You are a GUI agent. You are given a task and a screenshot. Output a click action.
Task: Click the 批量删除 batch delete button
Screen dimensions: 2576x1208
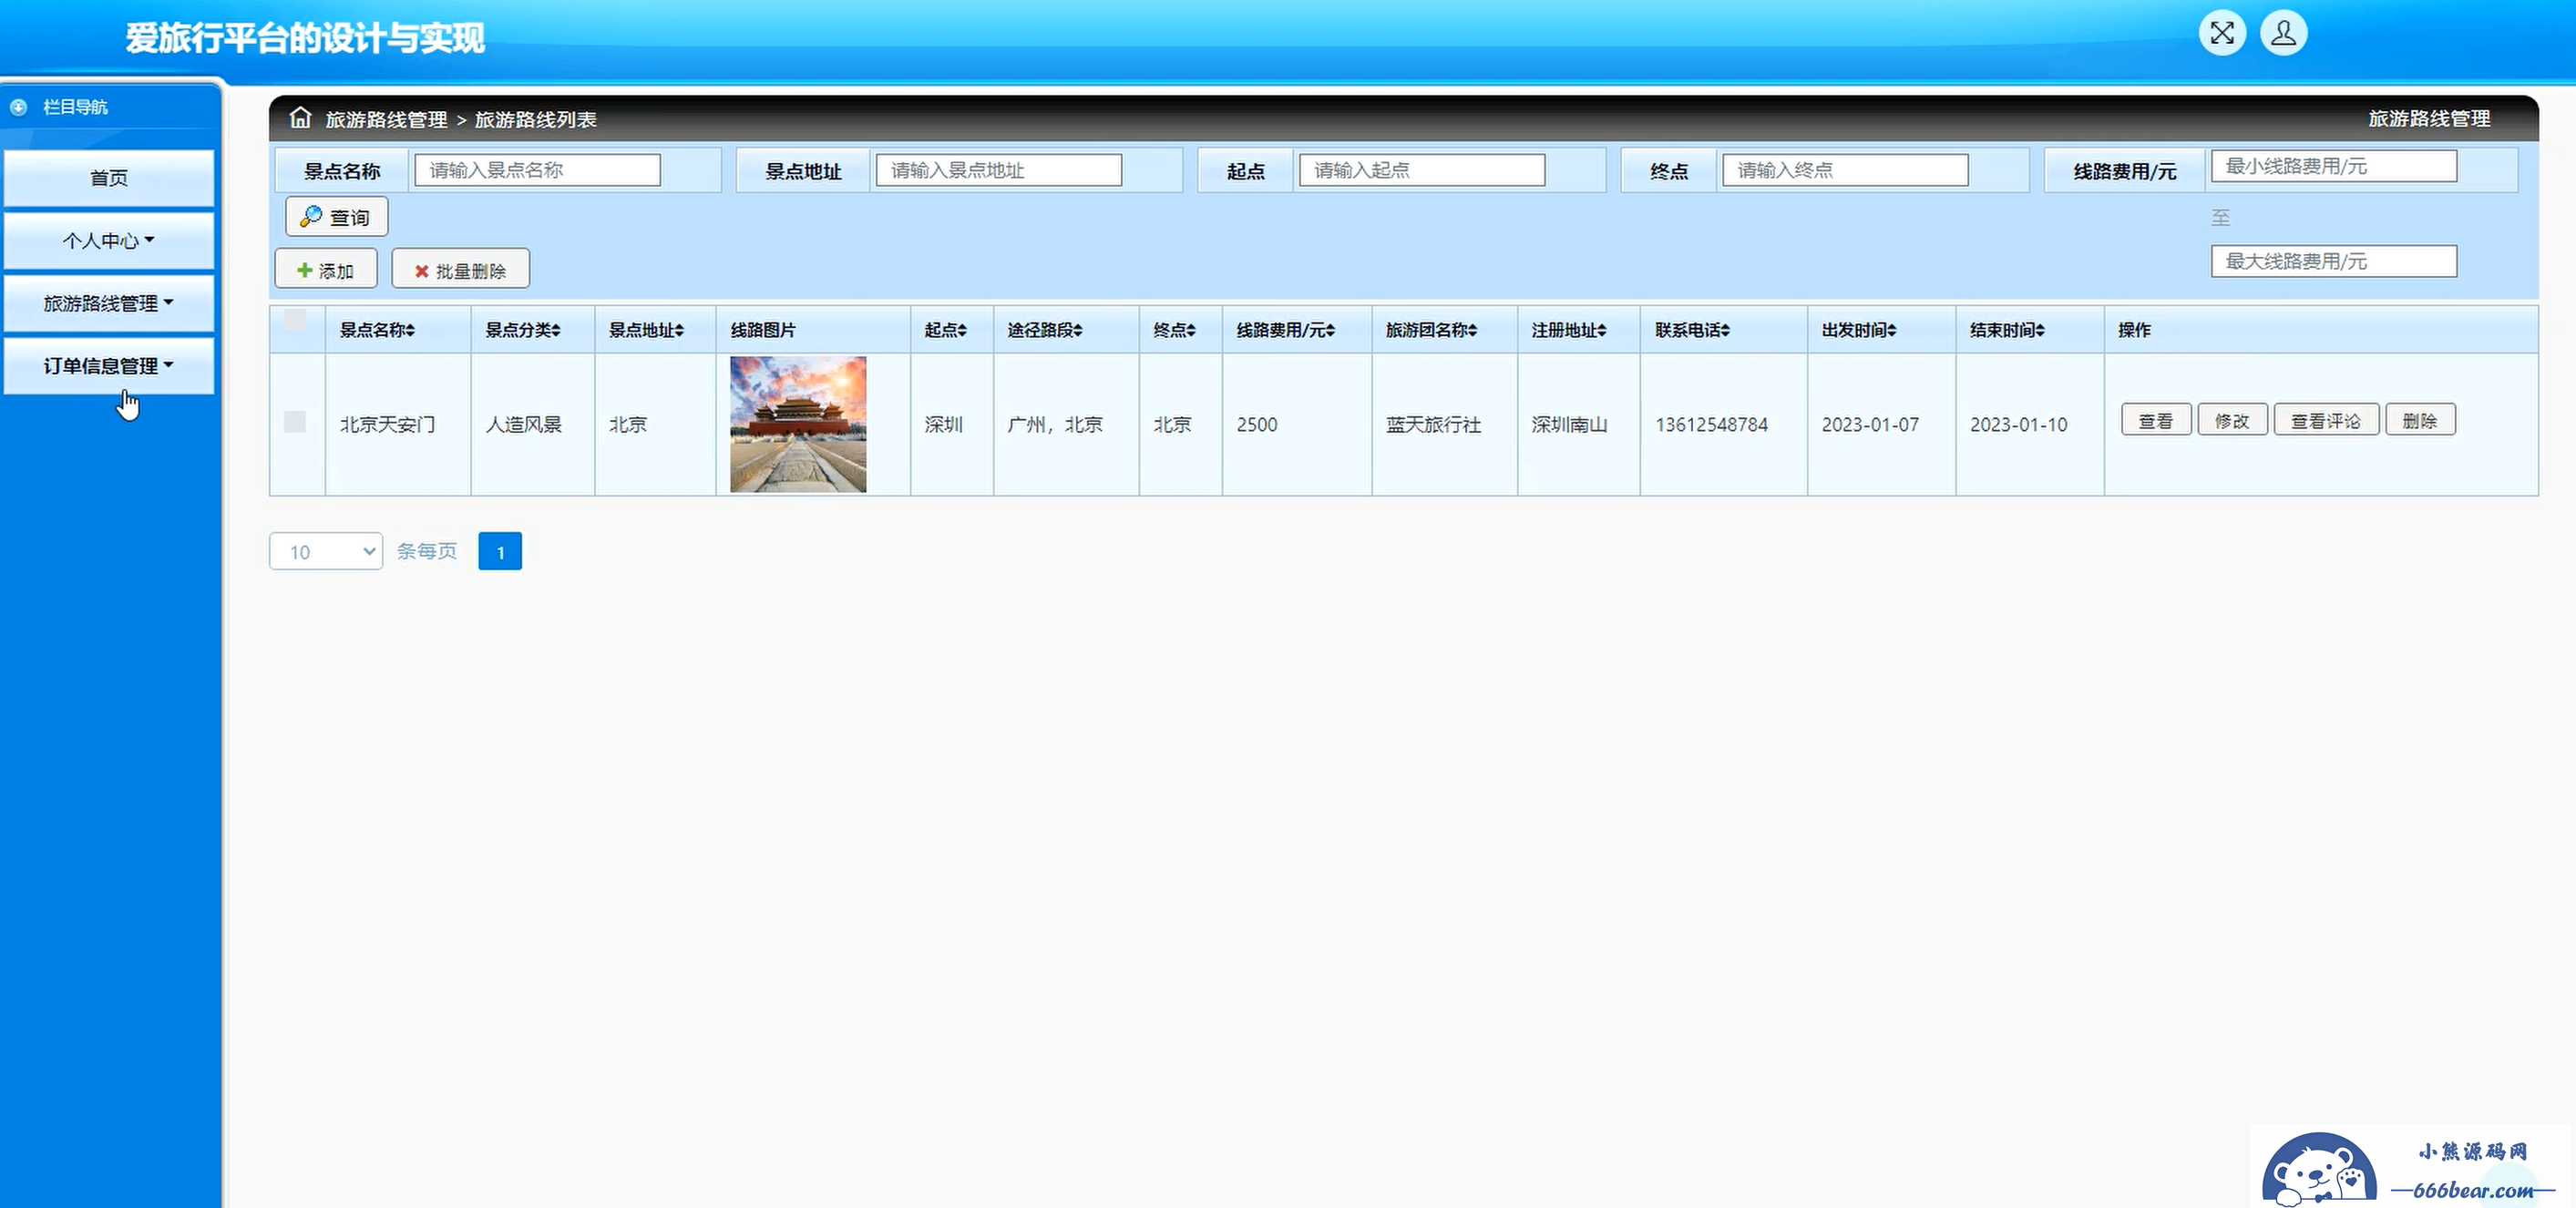coord(460,270)
